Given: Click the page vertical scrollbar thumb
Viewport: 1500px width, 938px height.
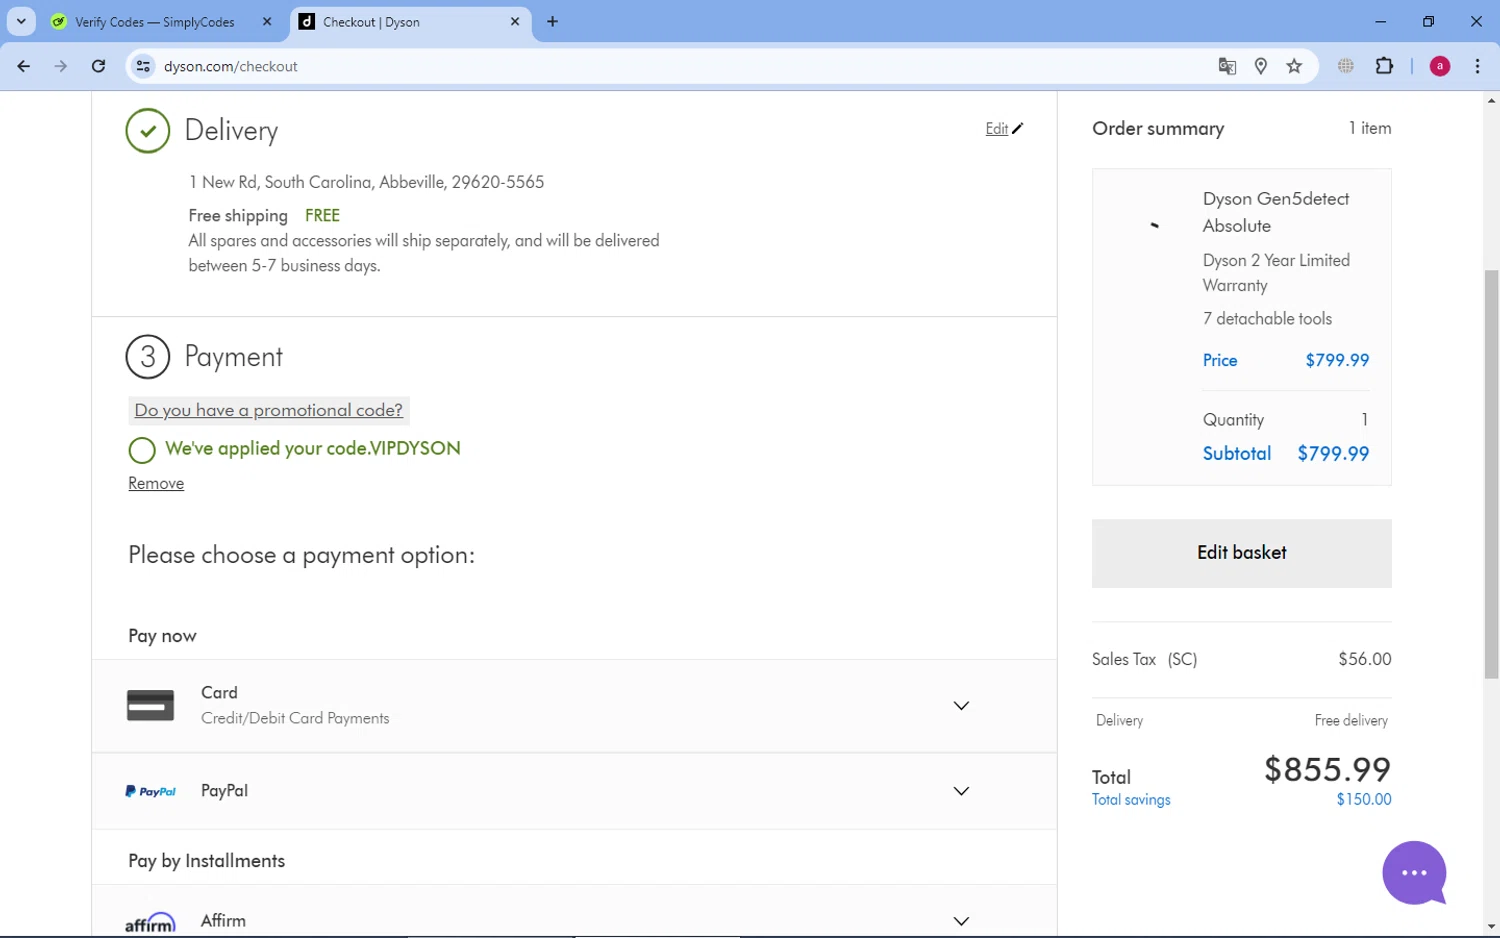Looking at the screenshot, I should click(x=1491, y=475).
